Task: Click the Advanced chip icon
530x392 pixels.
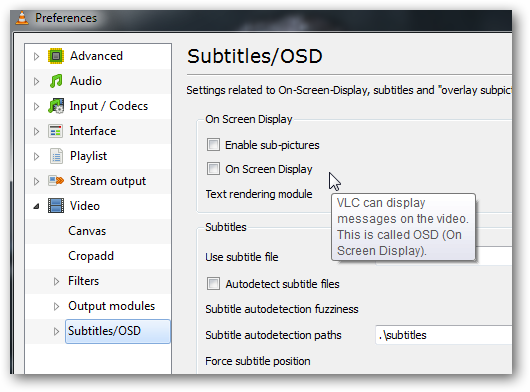Action: [x=56, y=56]
